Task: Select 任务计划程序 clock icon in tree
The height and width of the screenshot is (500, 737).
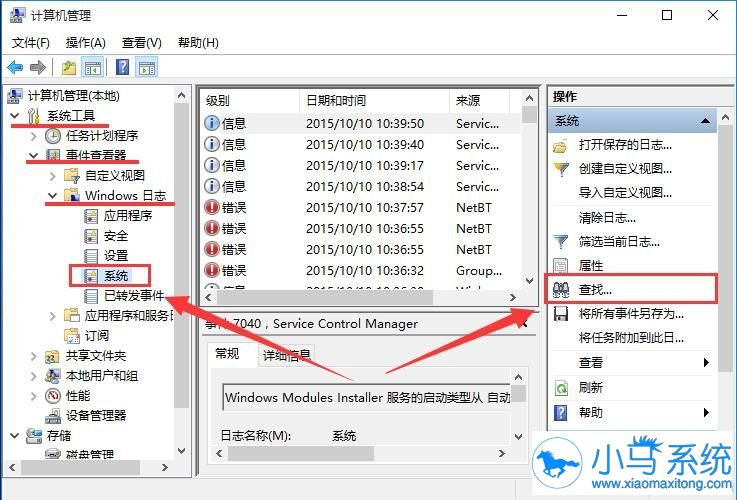Action: pyautogui.click(x=53, y=136)
